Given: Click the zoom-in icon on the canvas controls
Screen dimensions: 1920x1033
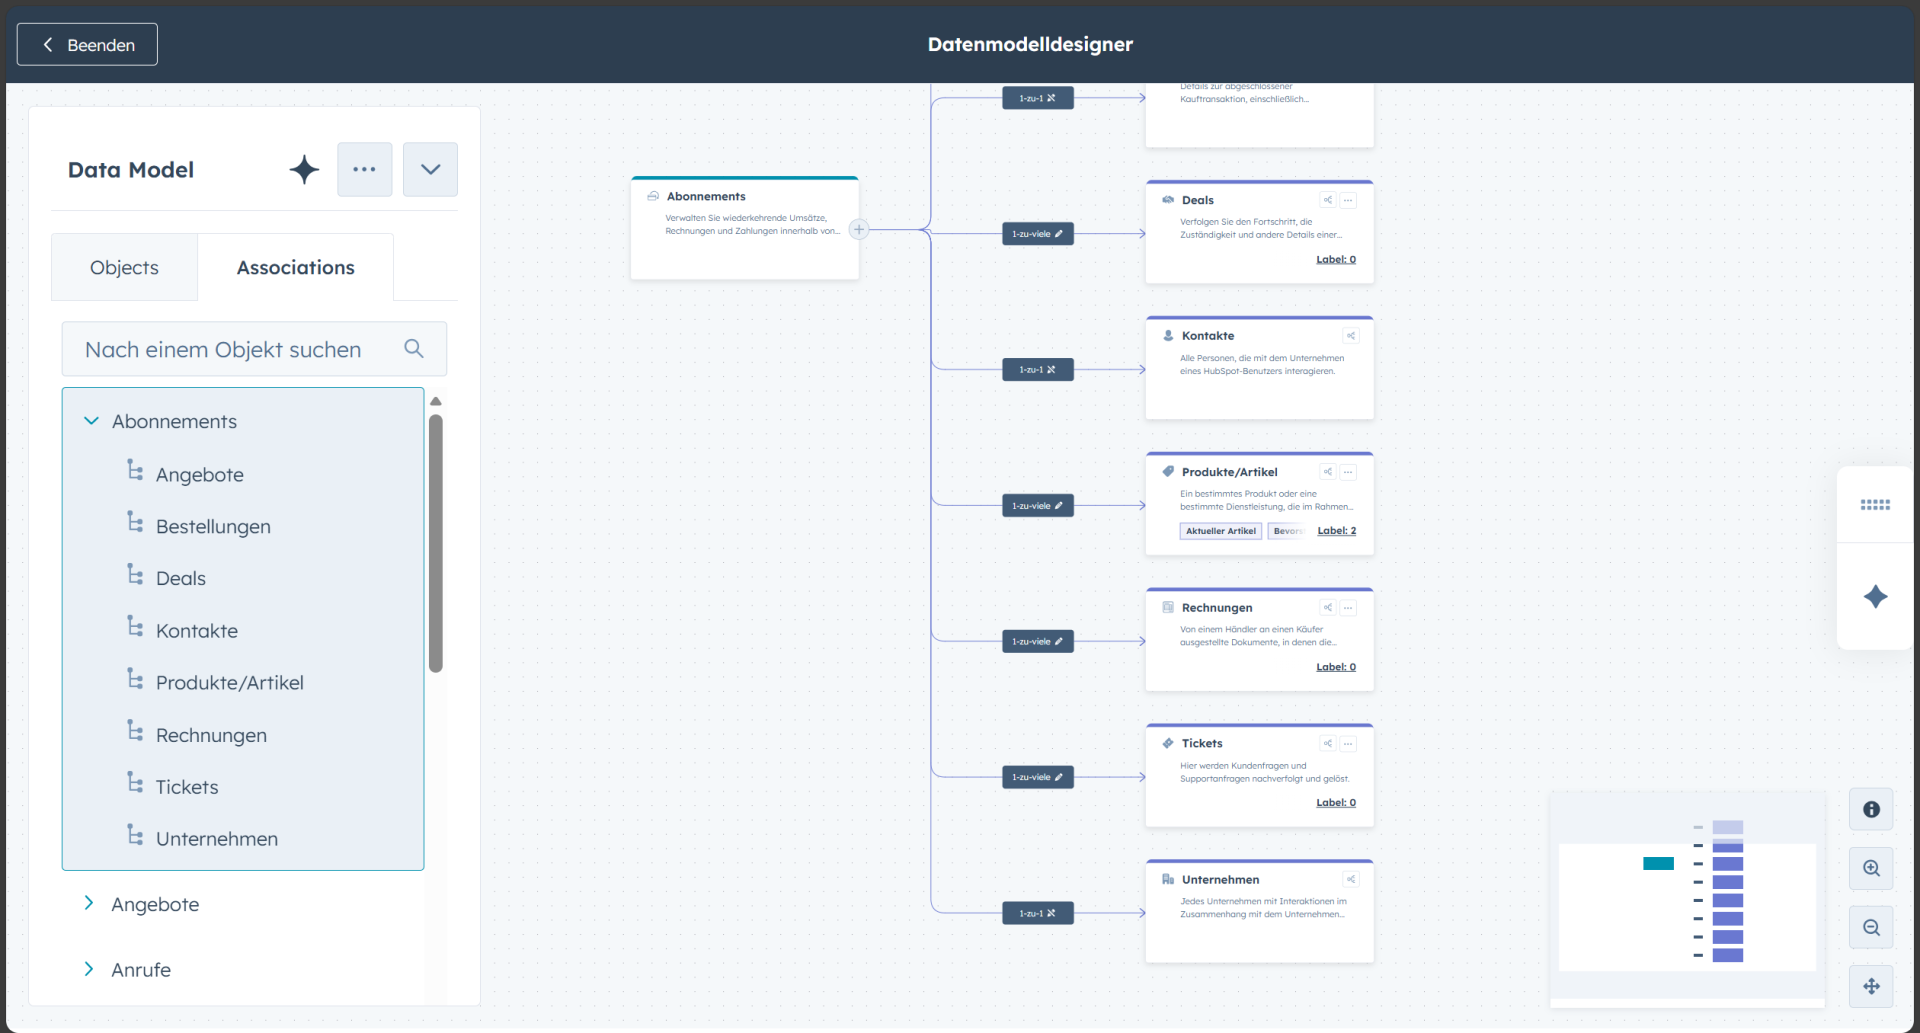Looking at the screenshot, I should [1871, 869].
